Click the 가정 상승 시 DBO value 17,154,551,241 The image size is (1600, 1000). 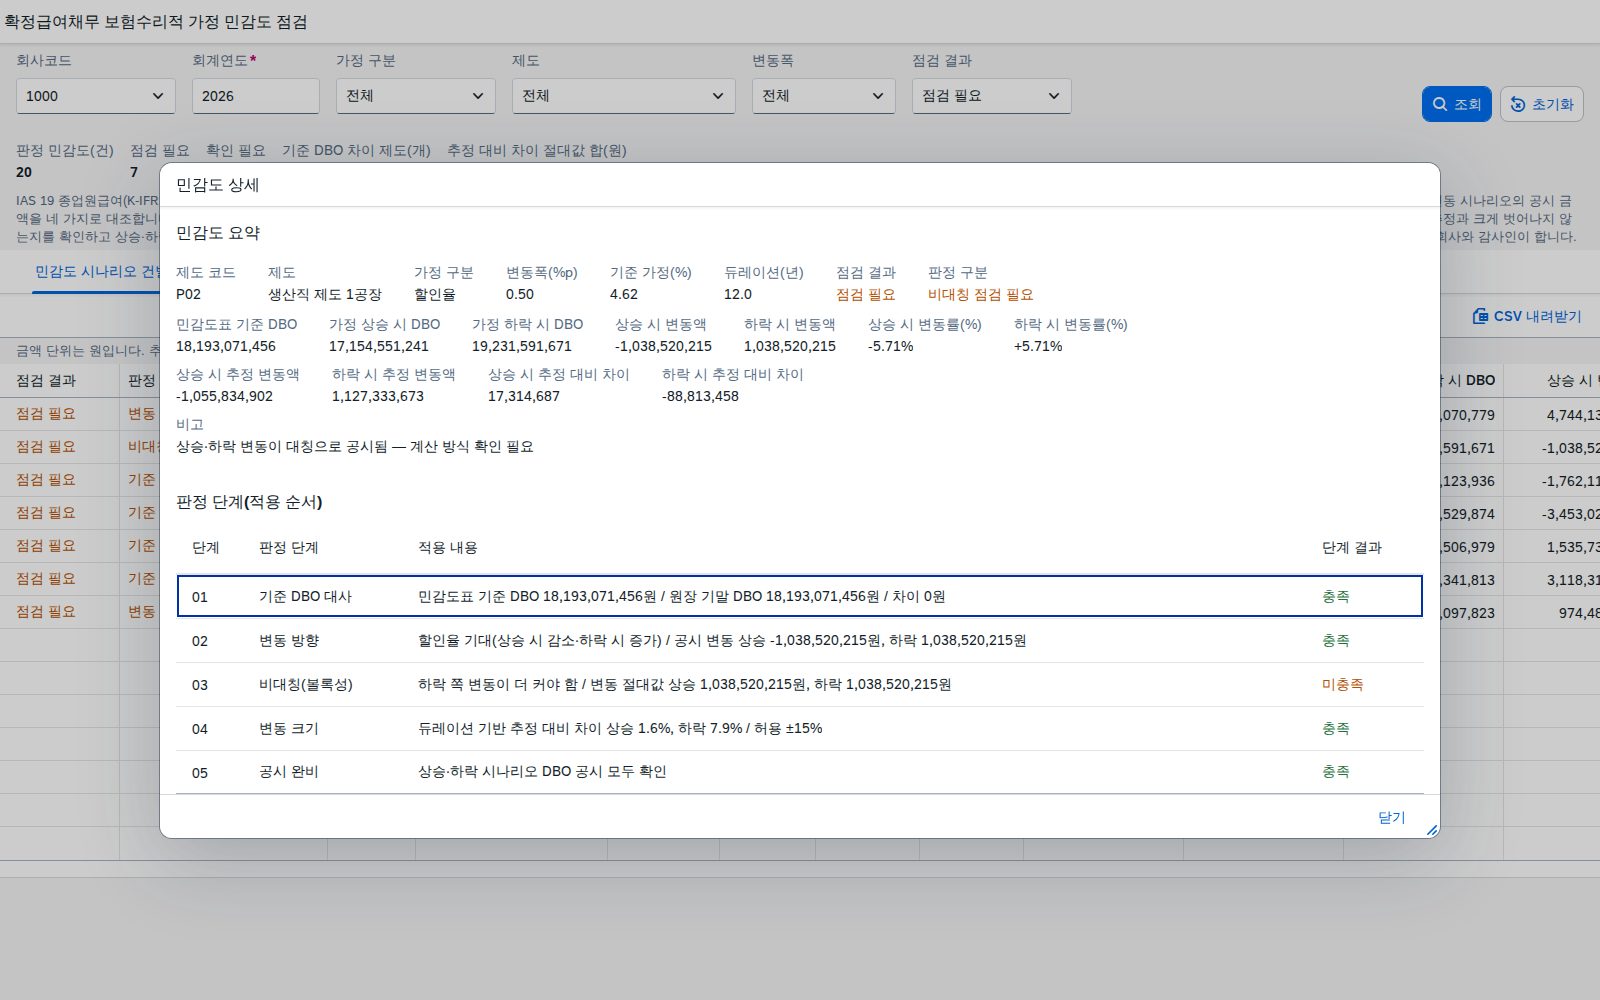coord(379,346)
